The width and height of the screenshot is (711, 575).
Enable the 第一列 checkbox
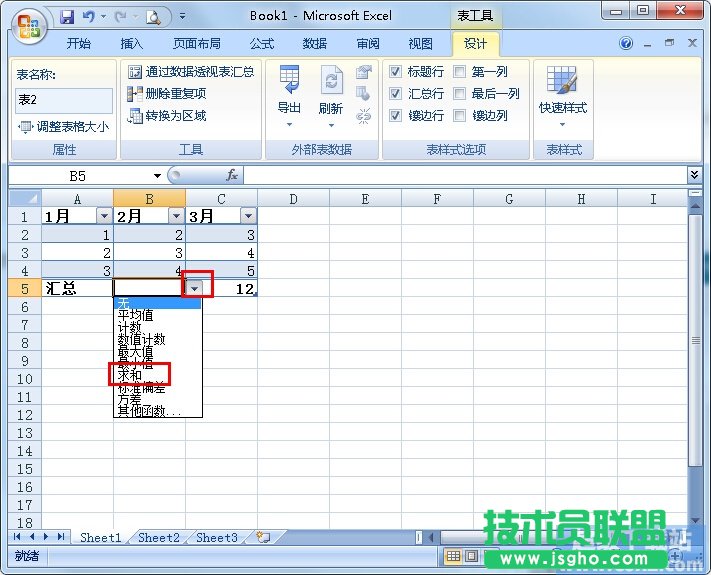coord(460,72)
